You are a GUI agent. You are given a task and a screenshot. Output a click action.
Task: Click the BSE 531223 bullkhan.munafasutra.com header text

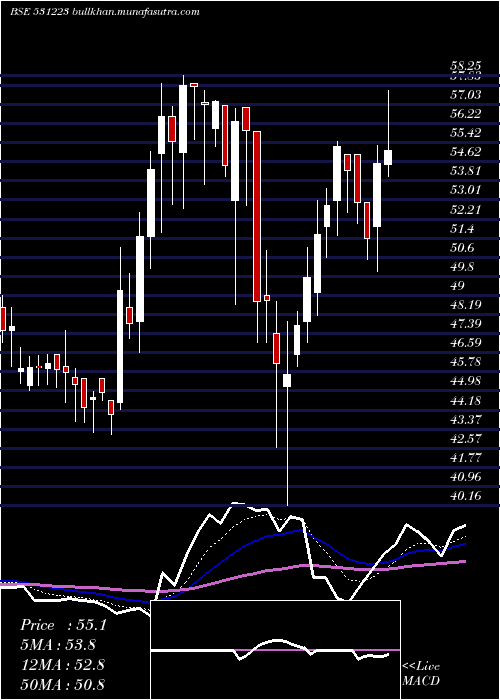coord(105,12)
